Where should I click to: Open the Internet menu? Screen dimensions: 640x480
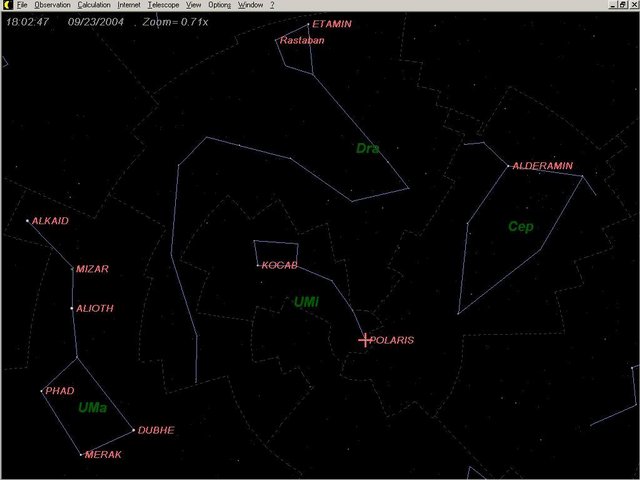click(129, 5)
